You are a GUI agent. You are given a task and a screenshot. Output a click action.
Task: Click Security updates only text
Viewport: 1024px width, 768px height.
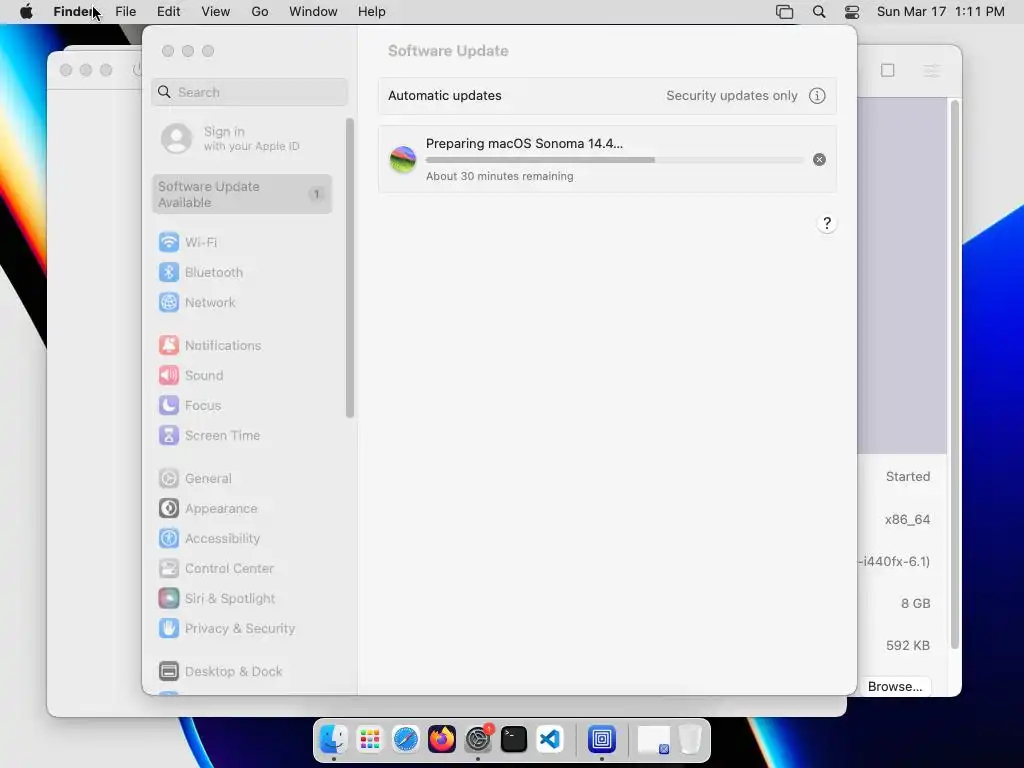(731, 96)
